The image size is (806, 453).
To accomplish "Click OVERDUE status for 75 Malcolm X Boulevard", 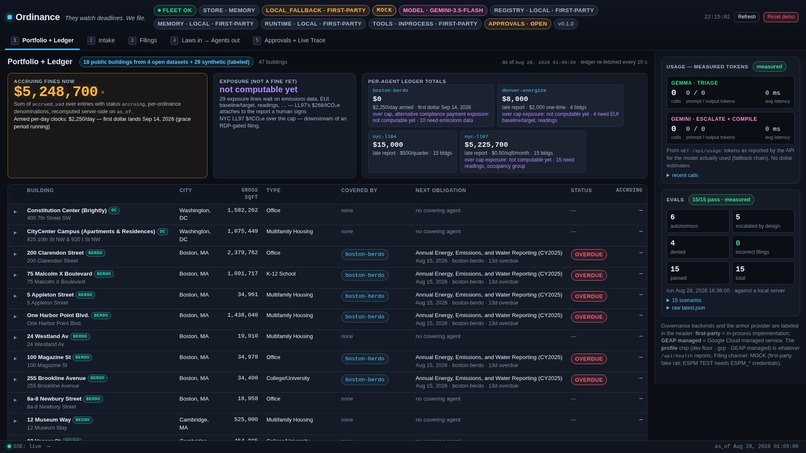I will pos(589,276).
